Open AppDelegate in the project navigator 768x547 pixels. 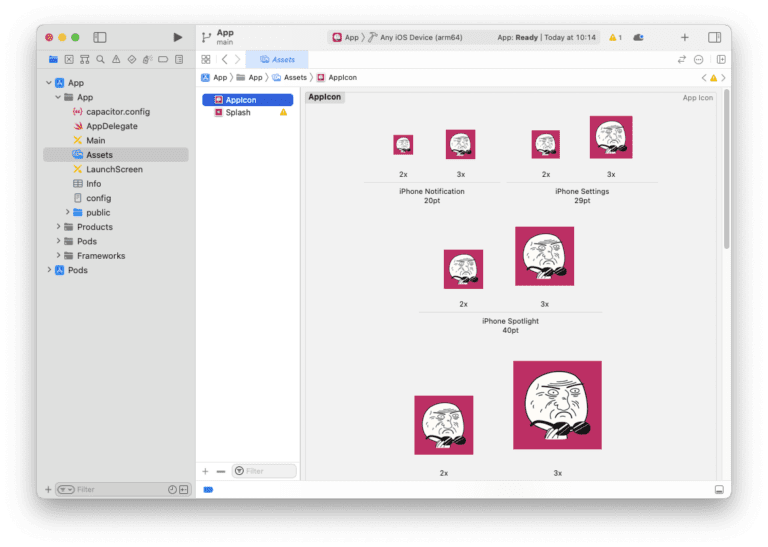111,126
